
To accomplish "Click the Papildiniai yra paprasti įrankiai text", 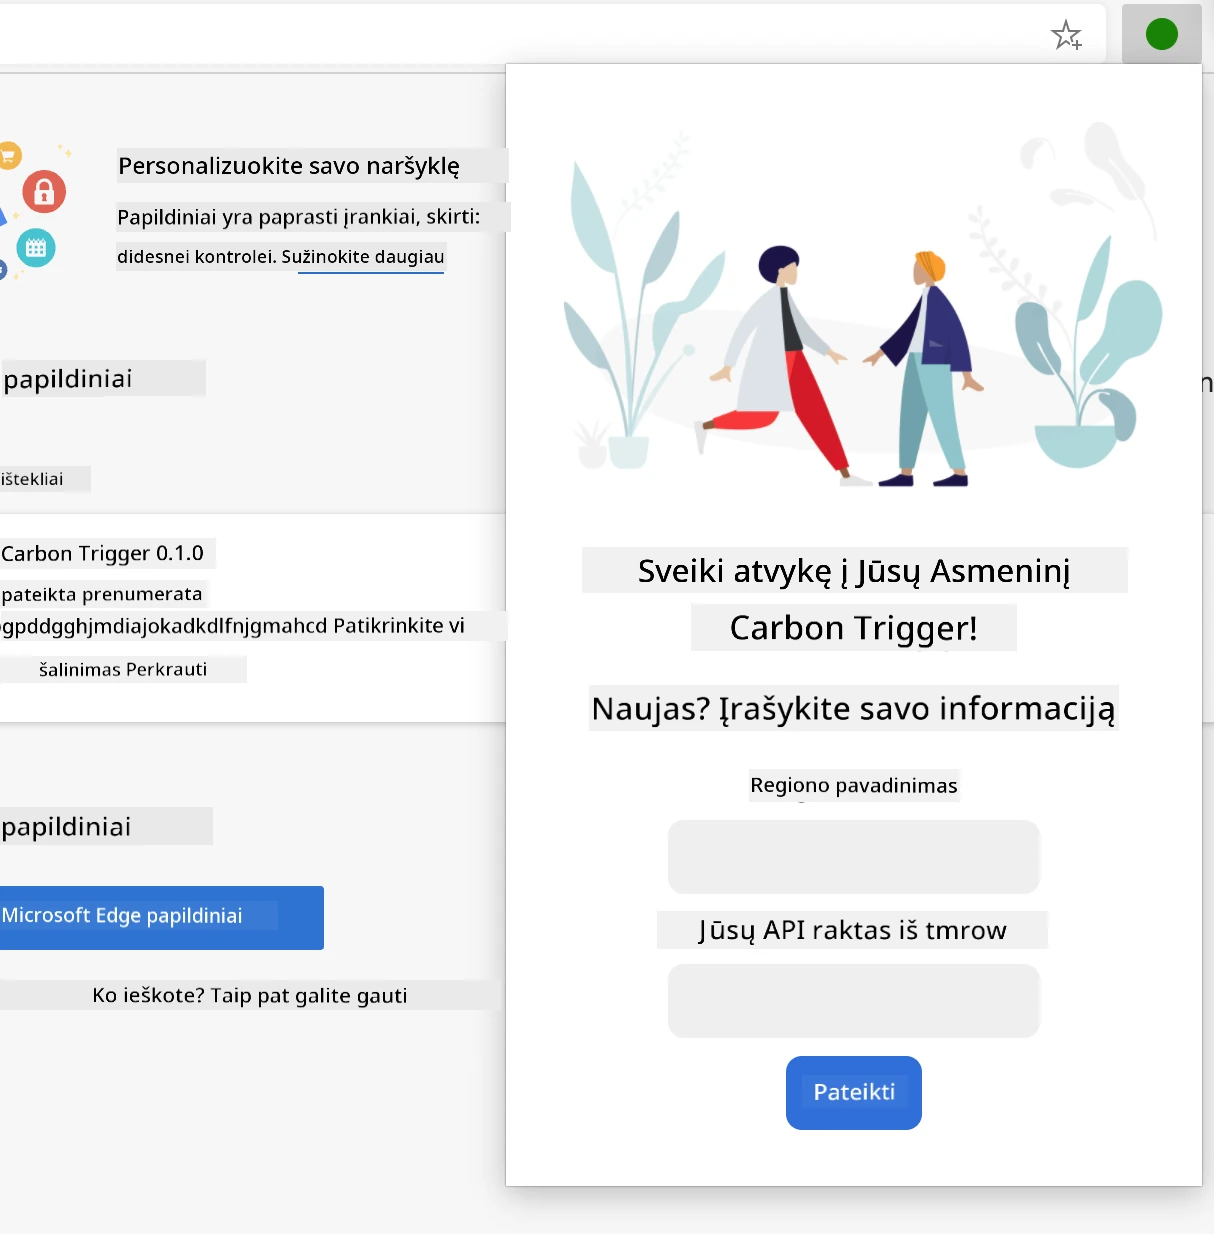I will pyautogui.click(x=298, y=217).
